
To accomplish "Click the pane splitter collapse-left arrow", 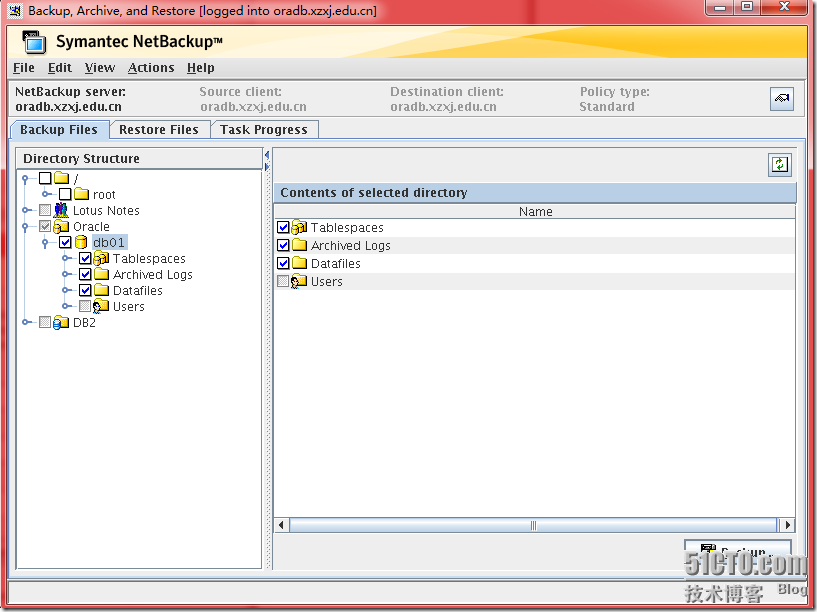I will 267,155.
